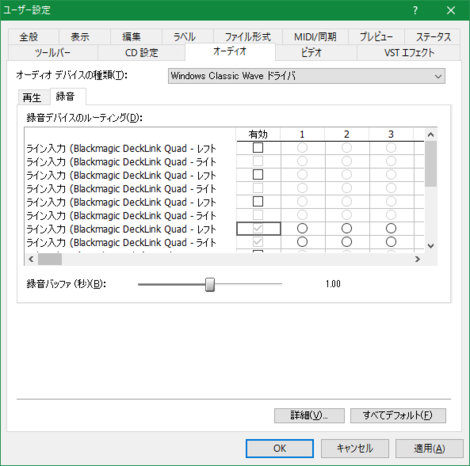Click horizontal scroll left arrow
The image size is (470, 466).
pos(31,259)
